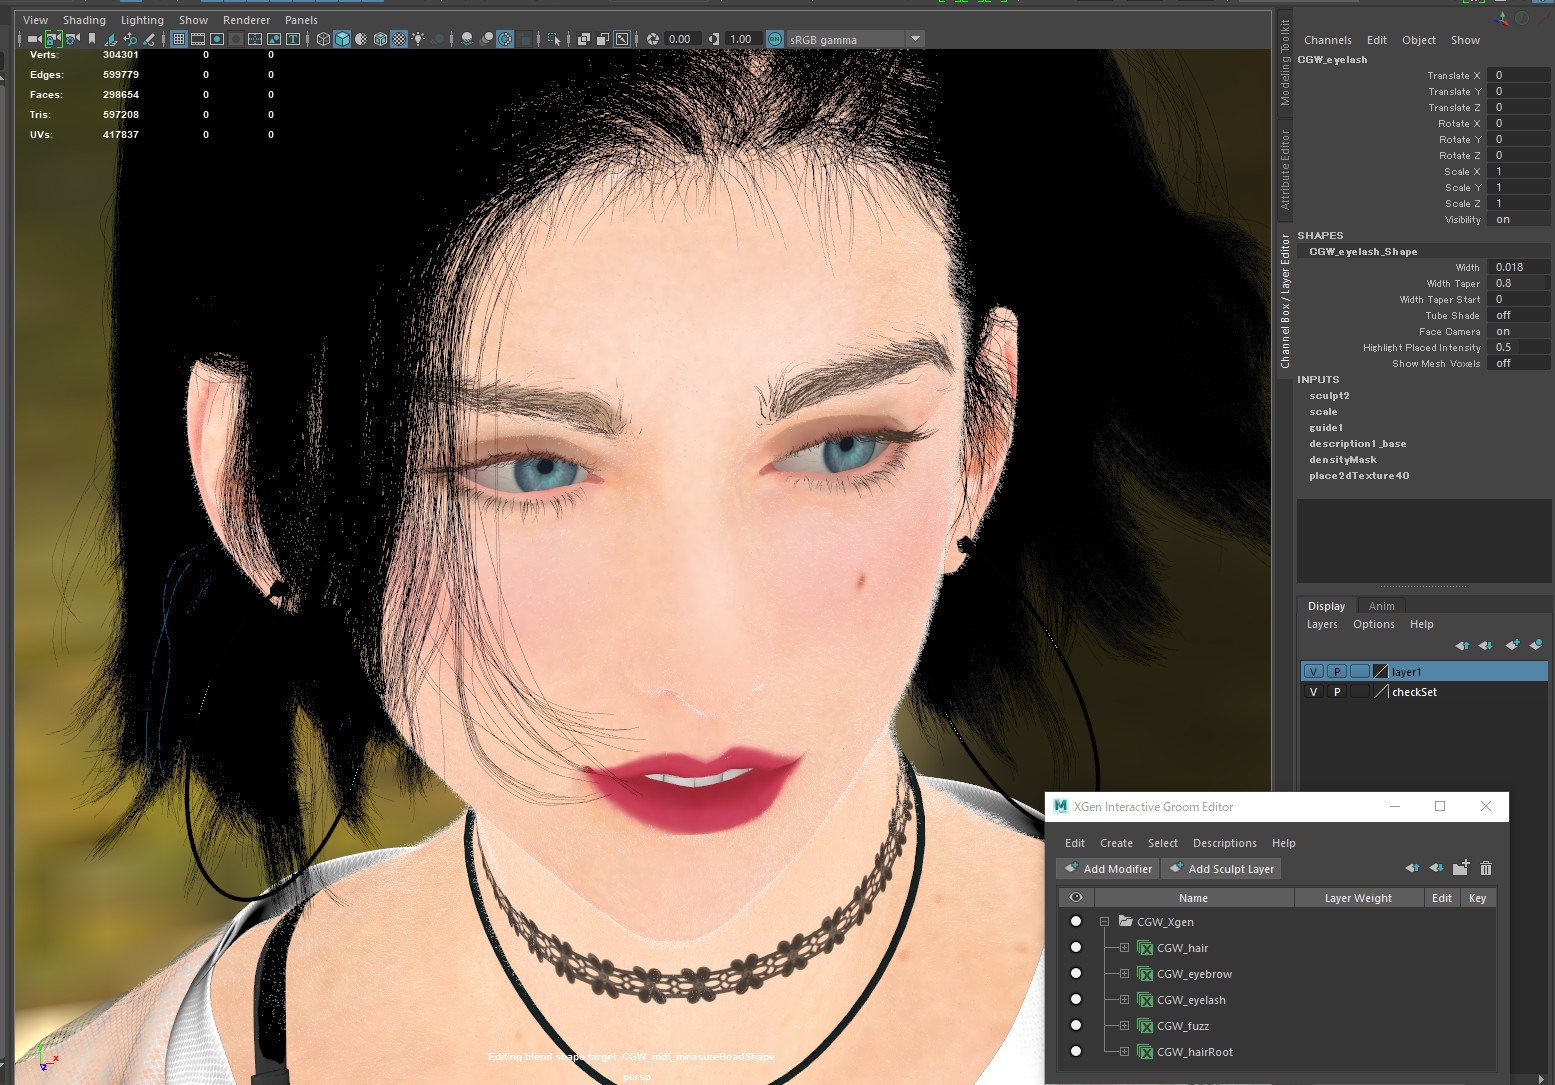Toggle visibility dot for CGW_eyelash
Screen dimensions: 1555x1085
1076,999
